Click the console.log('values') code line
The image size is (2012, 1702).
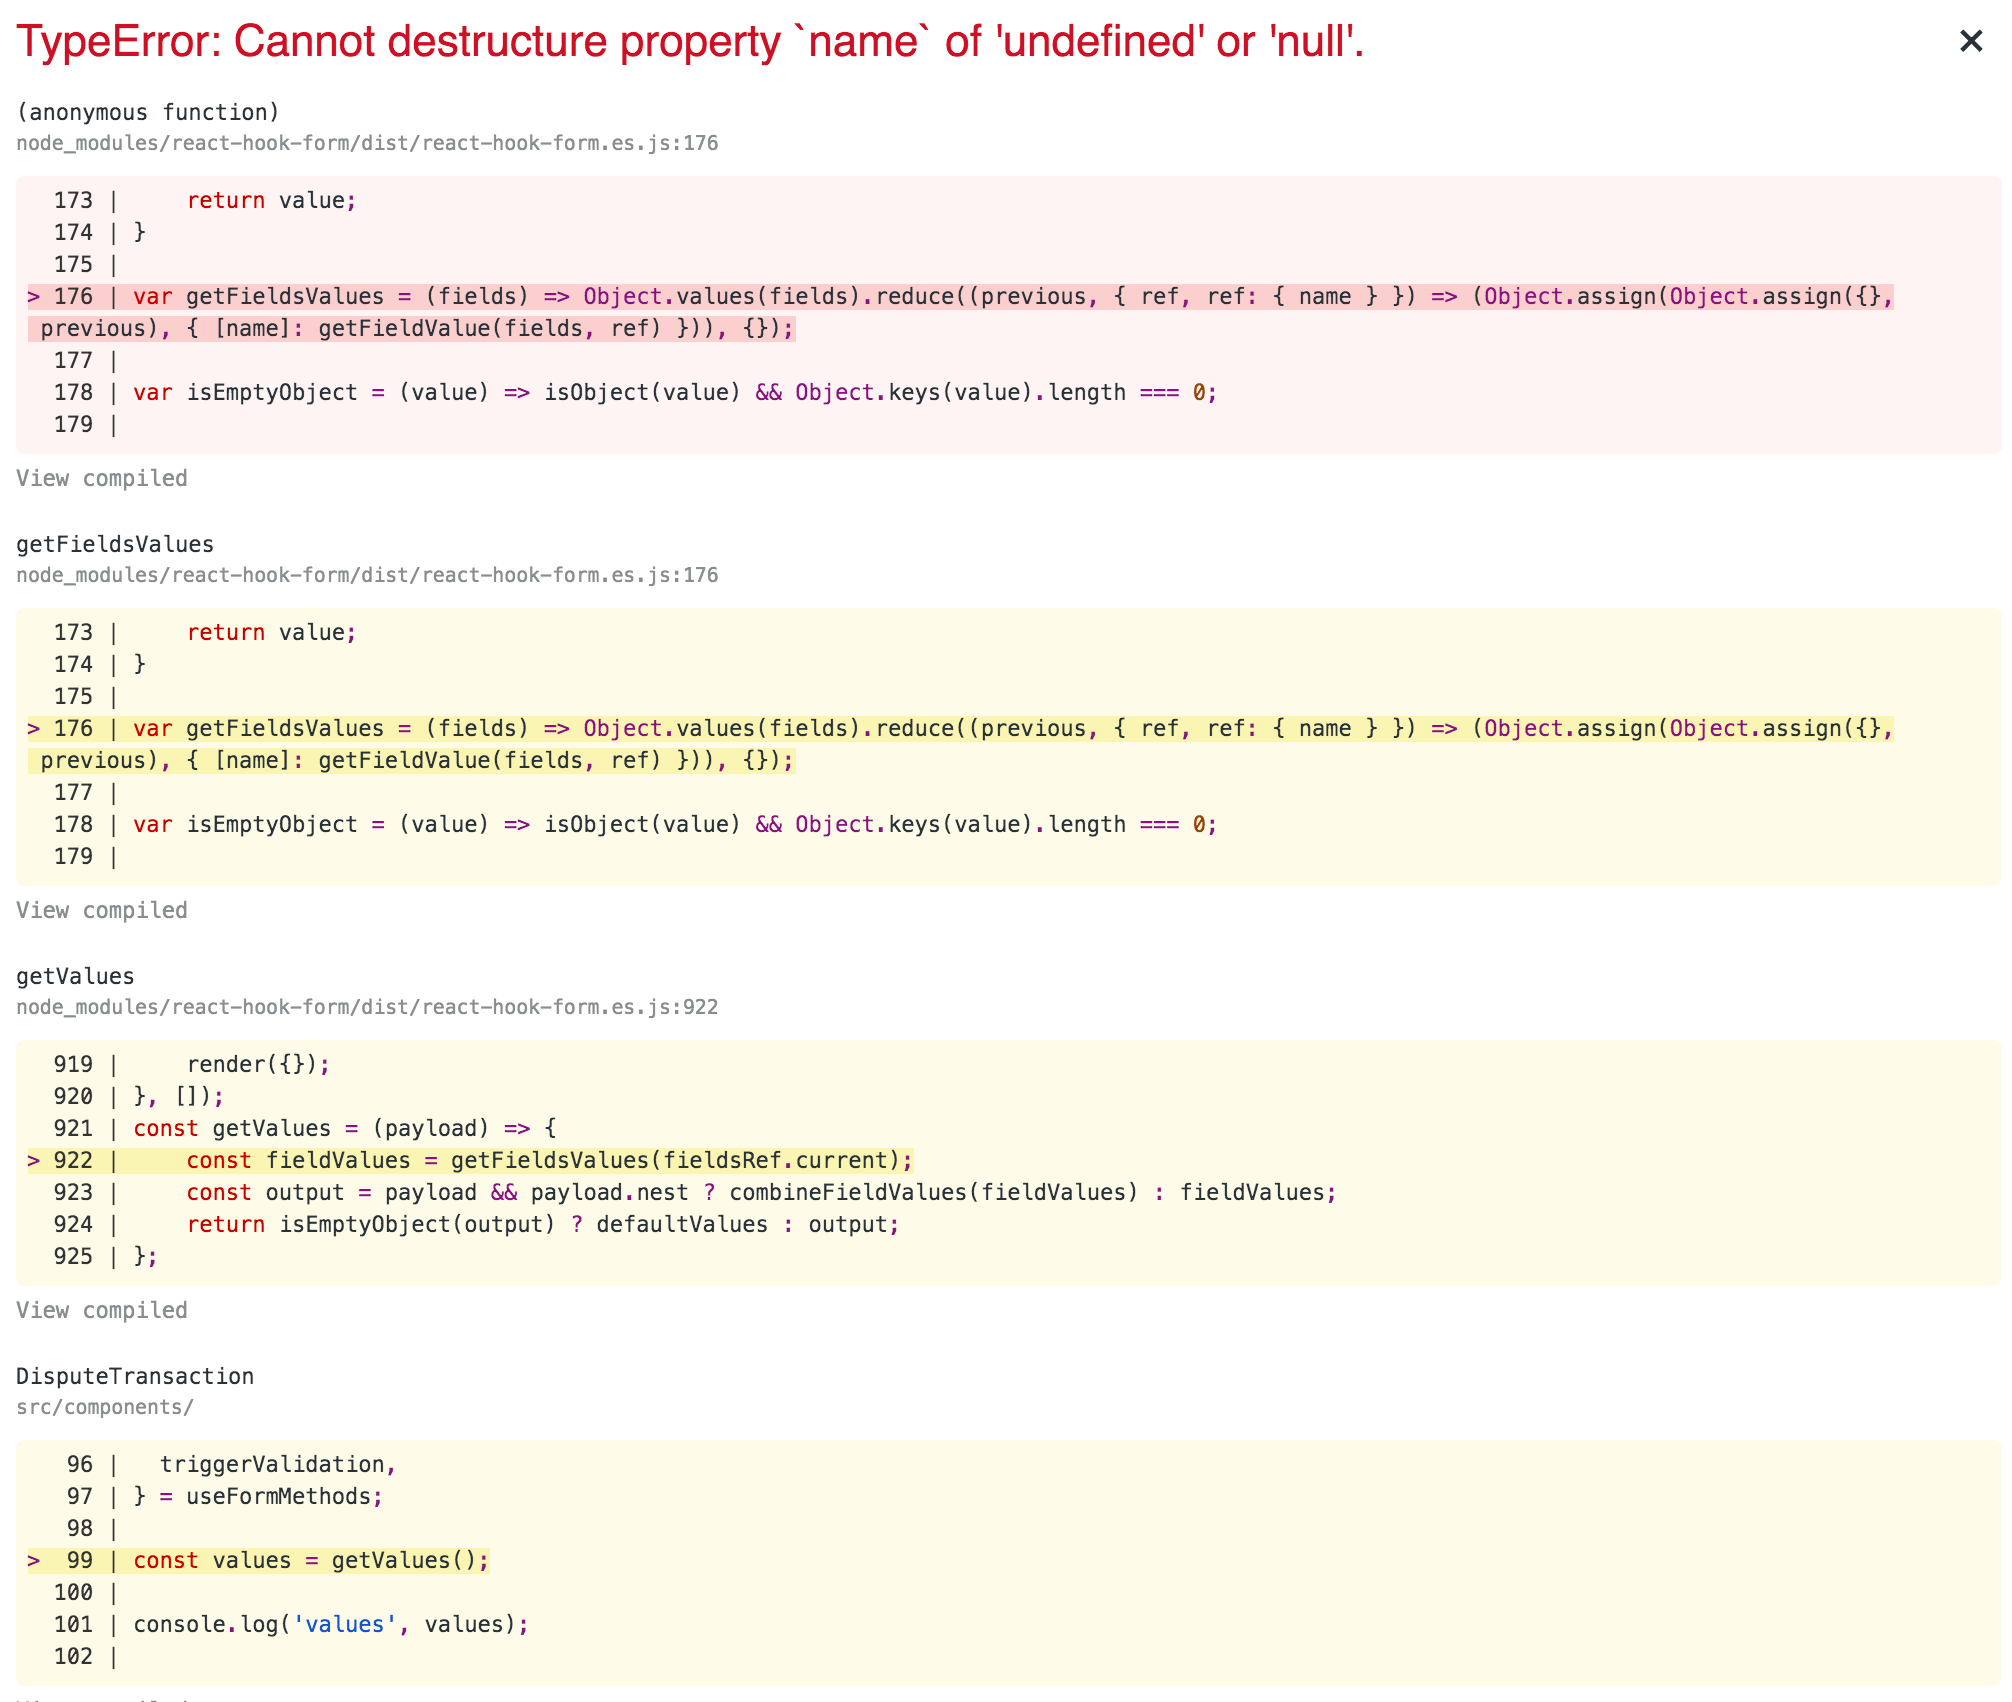(x=330, y=1624)
